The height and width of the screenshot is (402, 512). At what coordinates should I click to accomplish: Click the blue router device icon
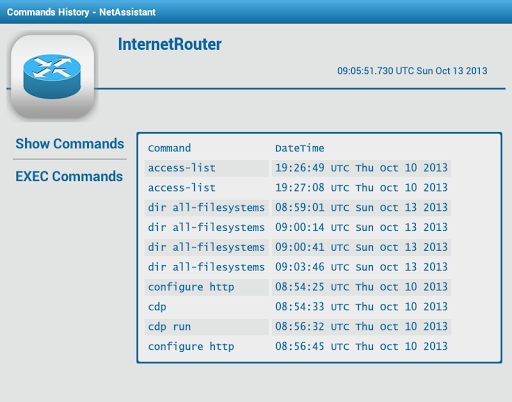[x=52, y=76]
